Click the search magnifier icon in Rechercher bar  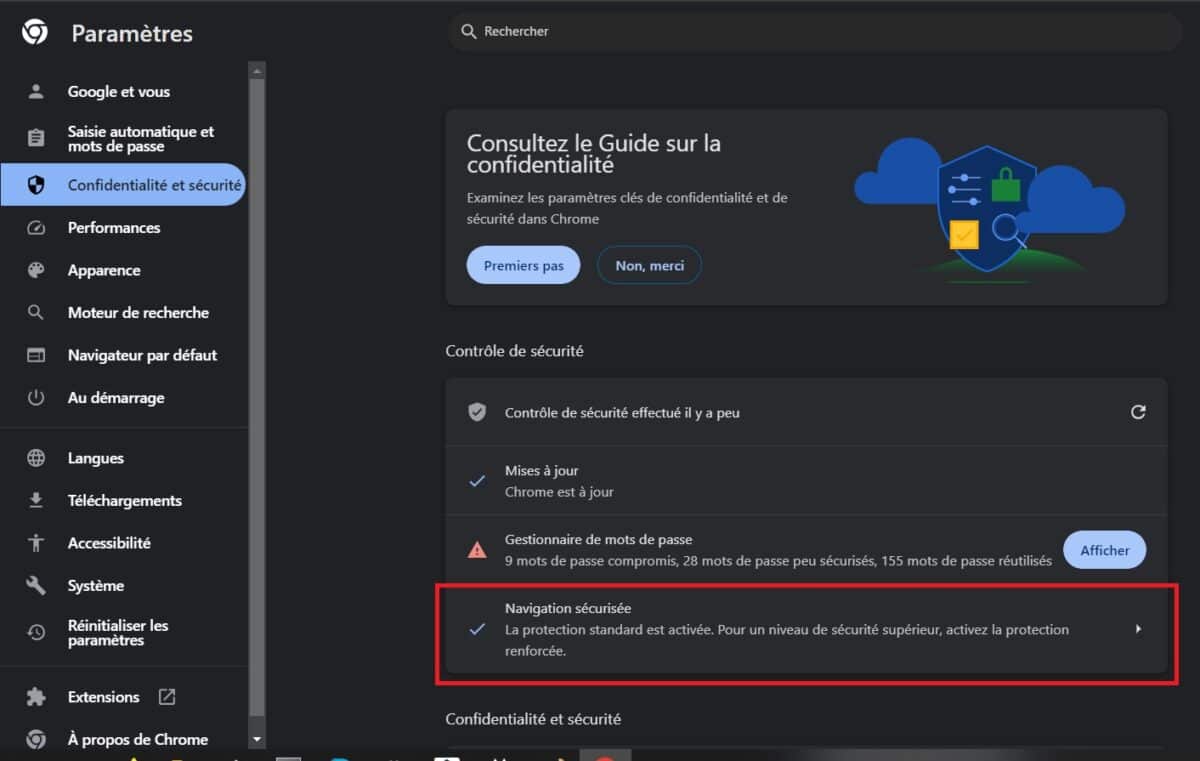(468, 32)
